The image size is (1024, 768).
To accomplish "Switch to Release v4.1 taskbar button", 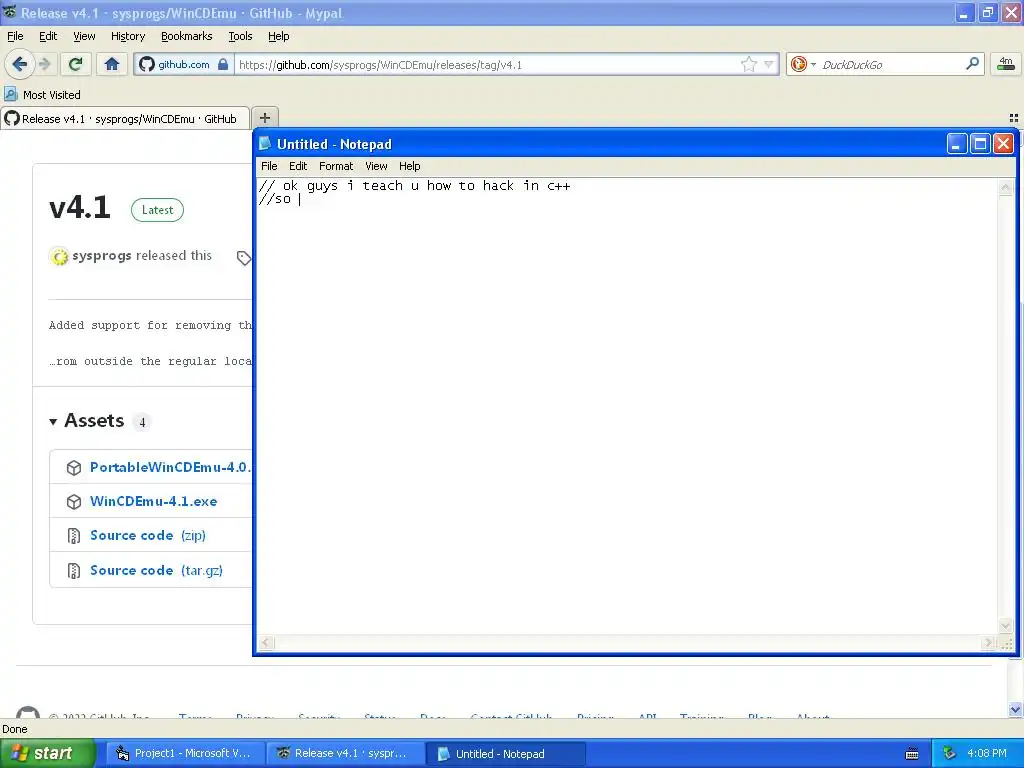I will [345, 753].
